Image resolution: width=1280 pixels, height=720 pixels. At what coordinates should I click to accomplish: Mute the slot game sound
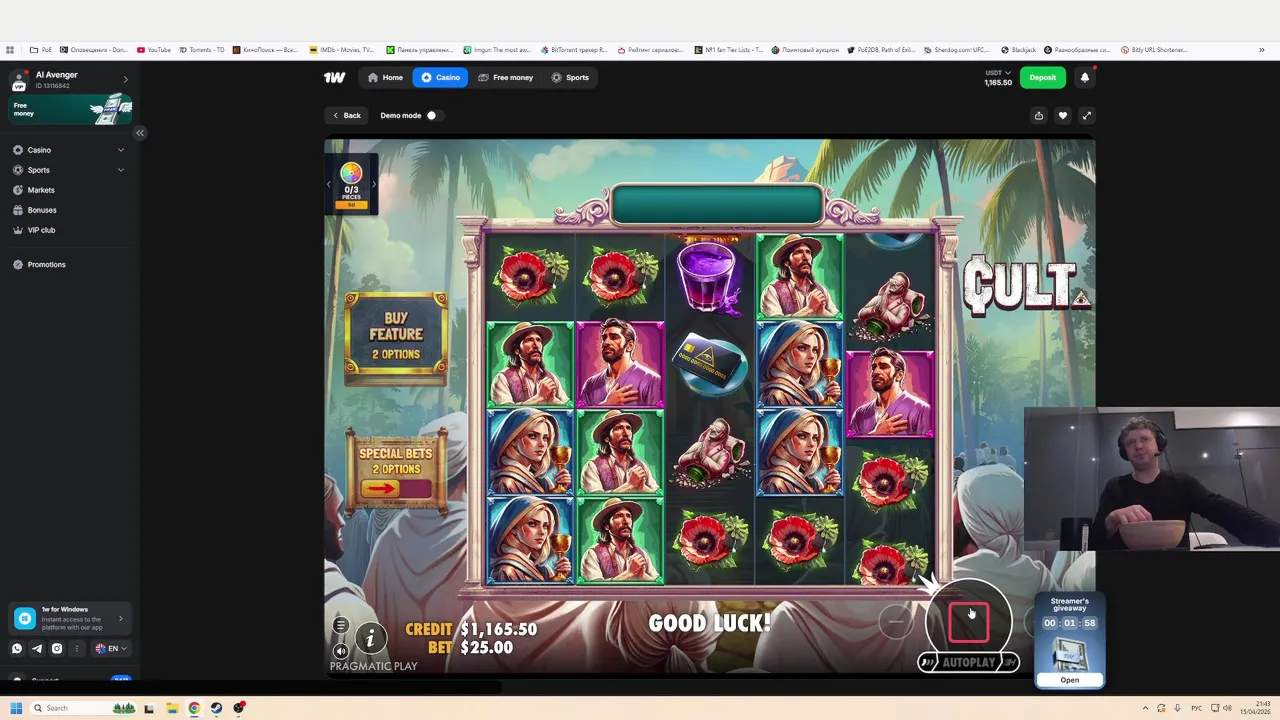(341, 651)
